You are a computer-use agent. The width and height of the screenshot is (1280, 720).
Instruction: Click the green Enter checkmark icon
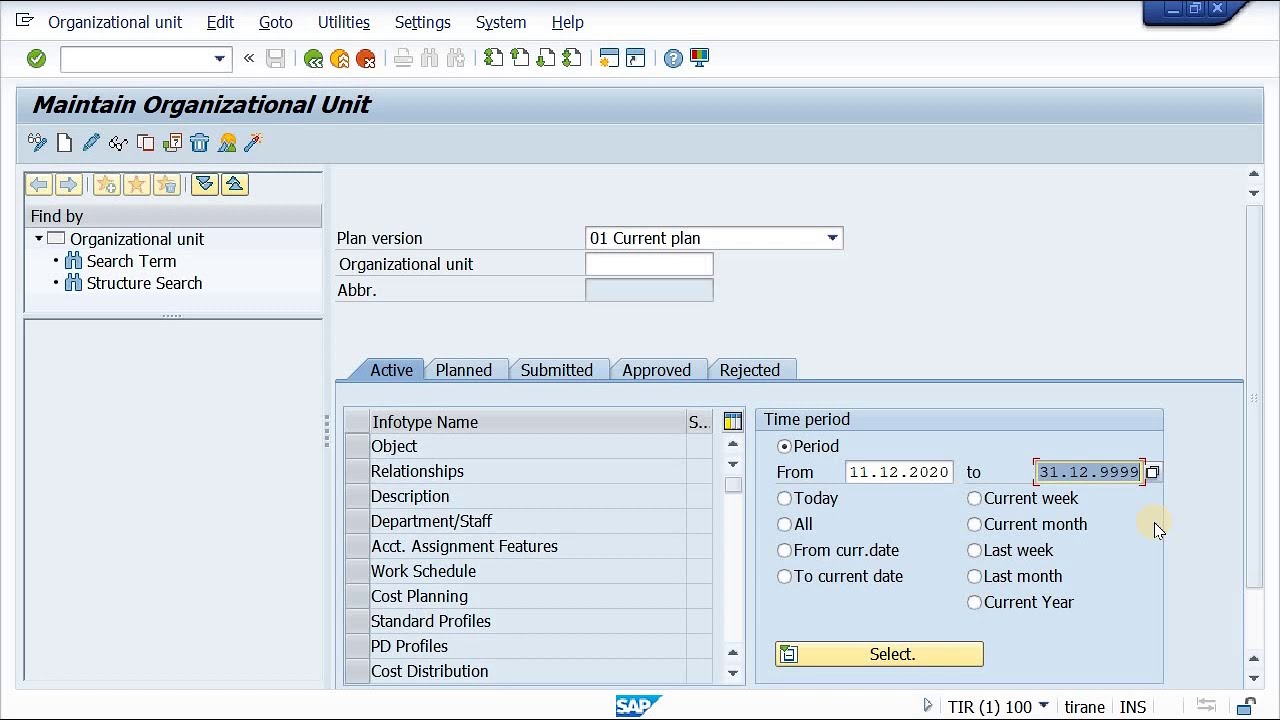tap(36, 59)
